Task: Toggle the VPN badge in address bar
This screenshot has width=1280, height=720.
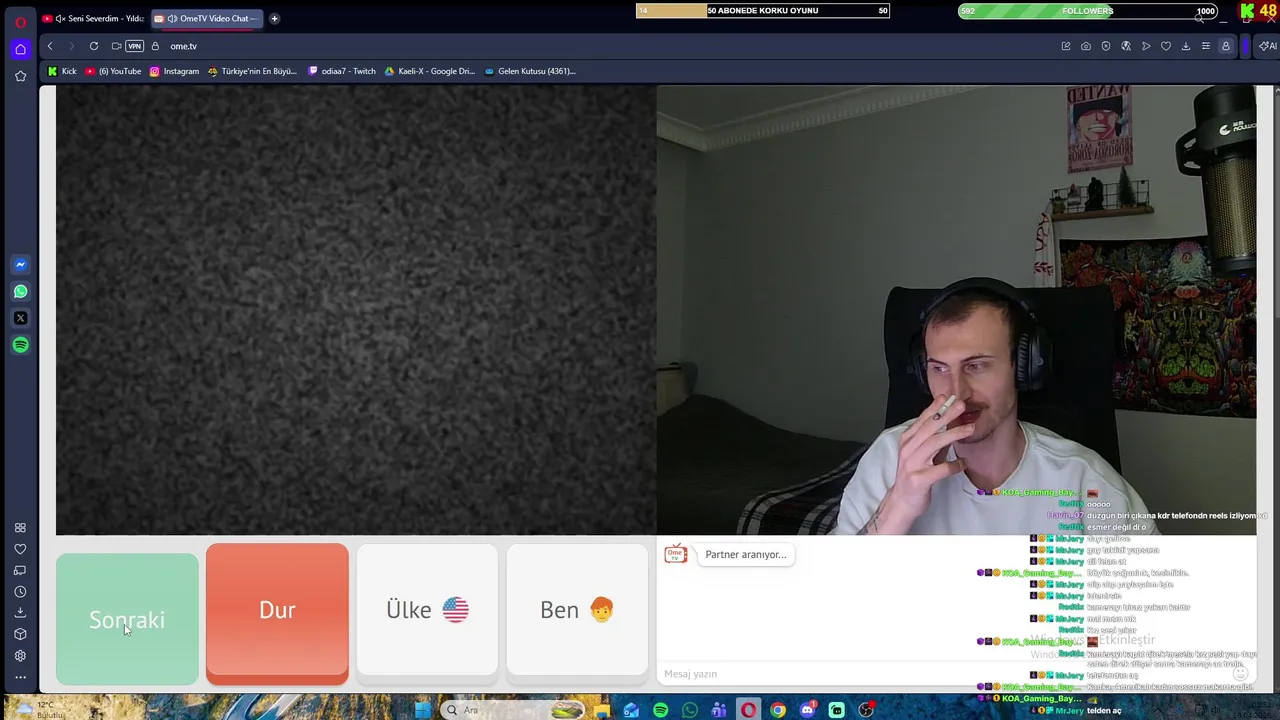Action: [134, 46]
